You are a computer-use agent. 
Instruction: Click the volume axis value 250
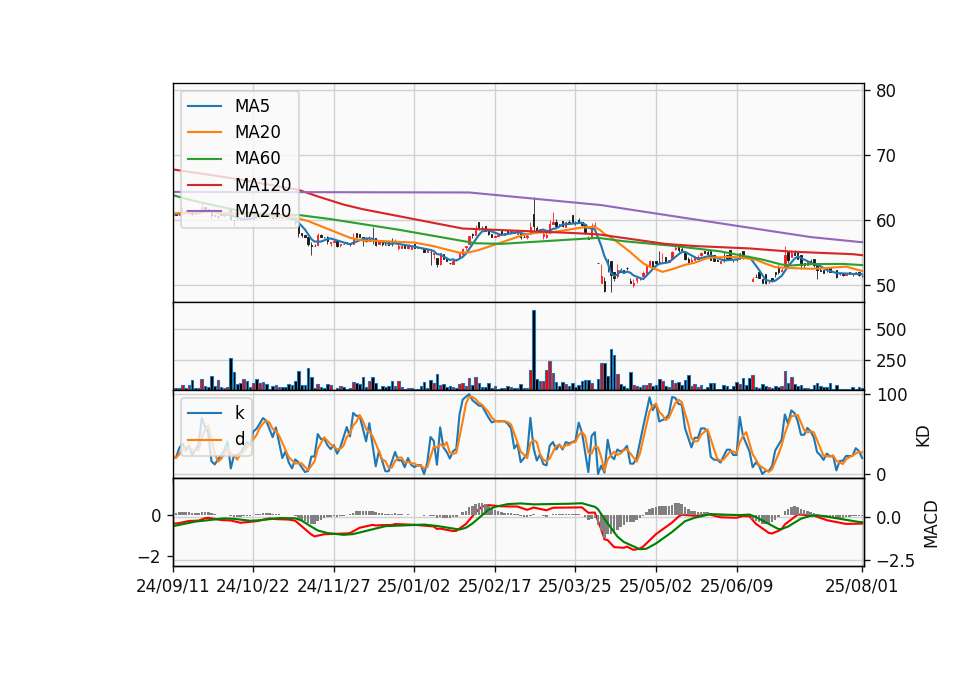click(x=891, y=361)
